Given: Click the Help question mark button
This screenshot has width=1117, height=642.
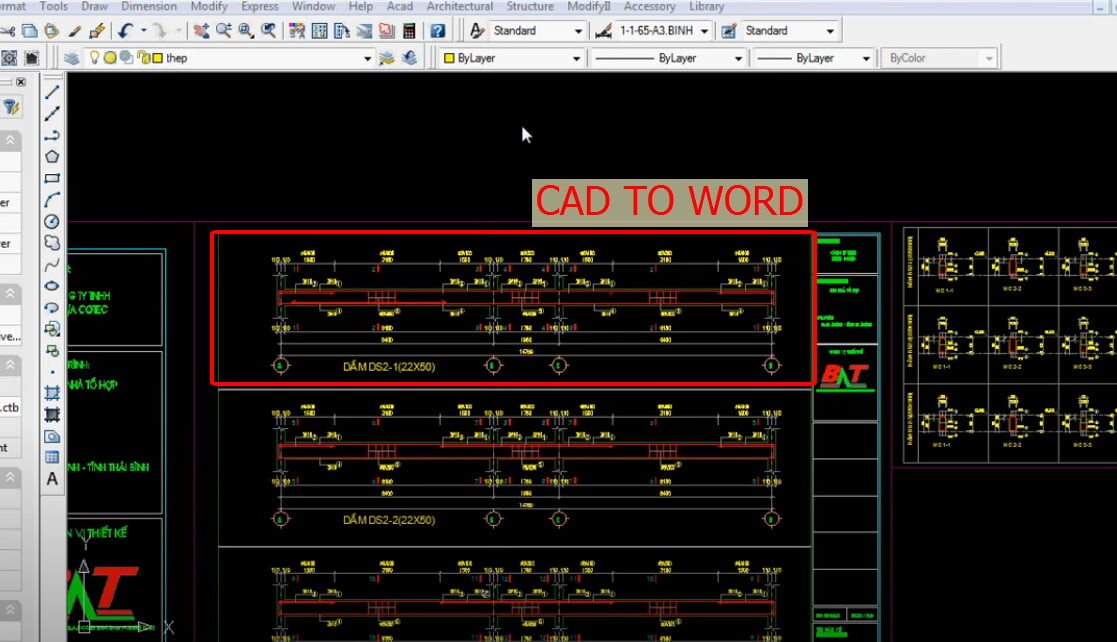Looking at the screenshot, I should [436, 30].
